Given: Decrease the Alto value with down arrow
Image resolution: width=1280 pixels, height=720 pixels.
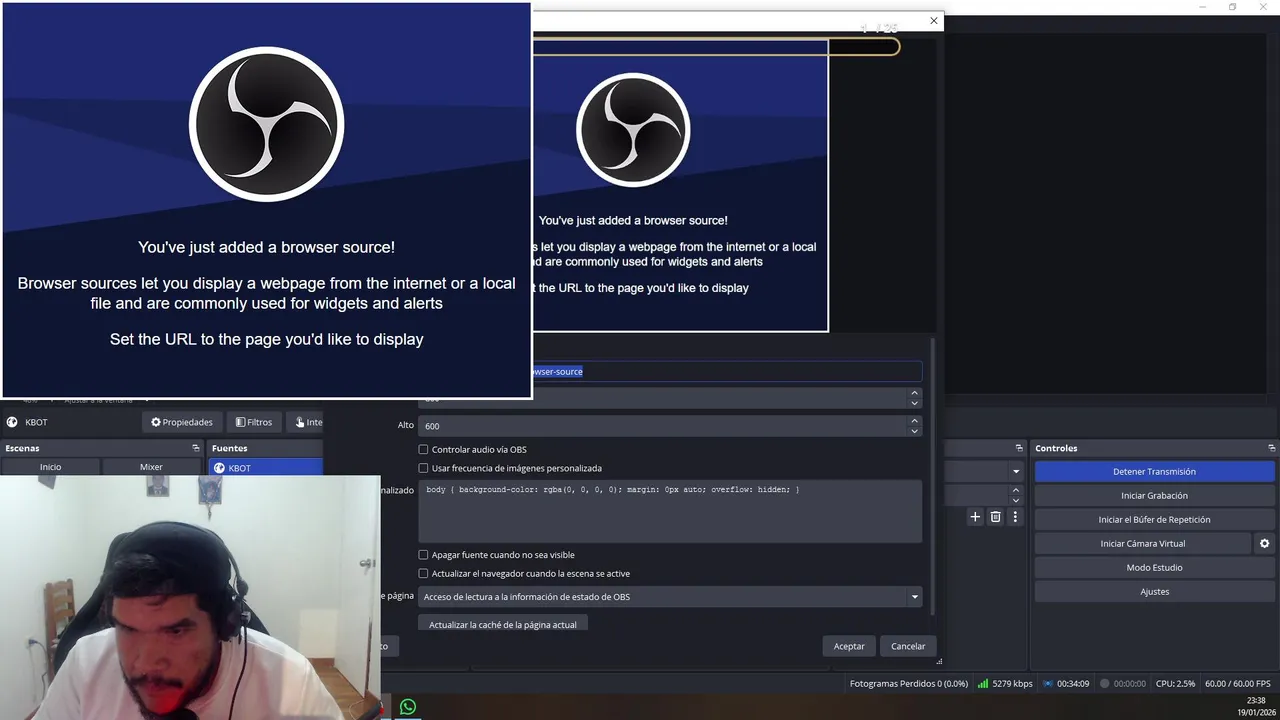Looking at the screenshot, I should [x=914, y=431].
